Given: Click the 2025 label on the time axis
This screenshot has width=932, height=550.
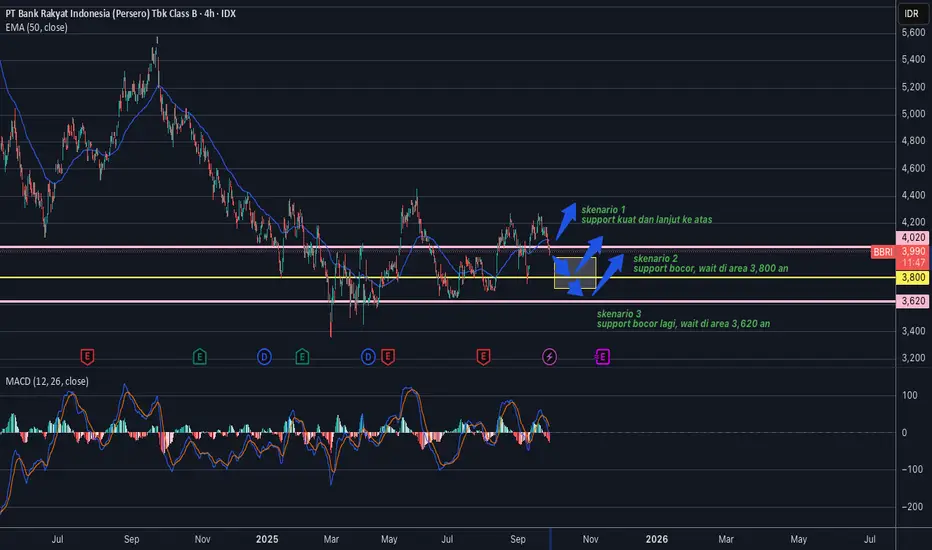Looking at the screenshot, I should [x=267, y=539].
